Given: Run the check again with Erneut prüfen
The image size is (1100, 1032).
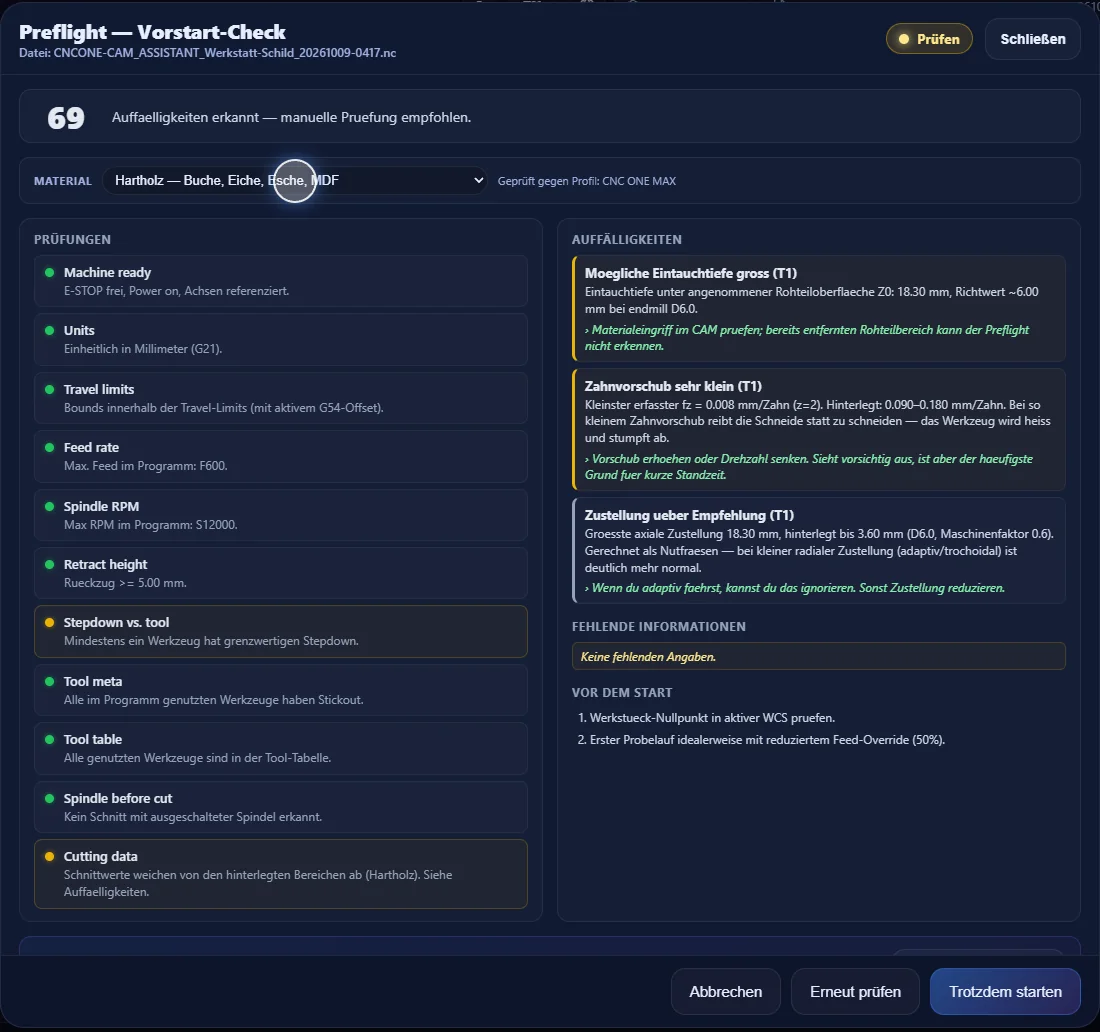Looking at the screenshot, I should (x=855, y=991).
